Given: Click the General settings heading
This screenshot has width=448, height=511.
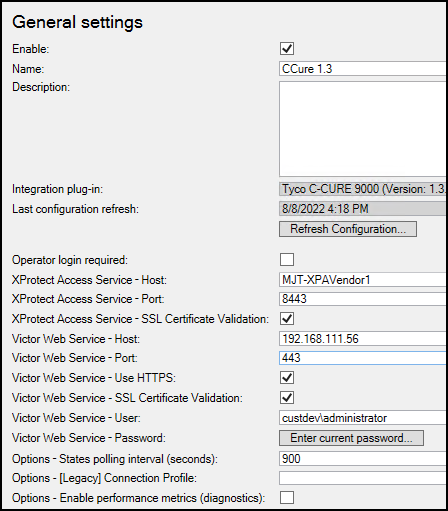Looking at the screenshot, I should click(77, 23).
